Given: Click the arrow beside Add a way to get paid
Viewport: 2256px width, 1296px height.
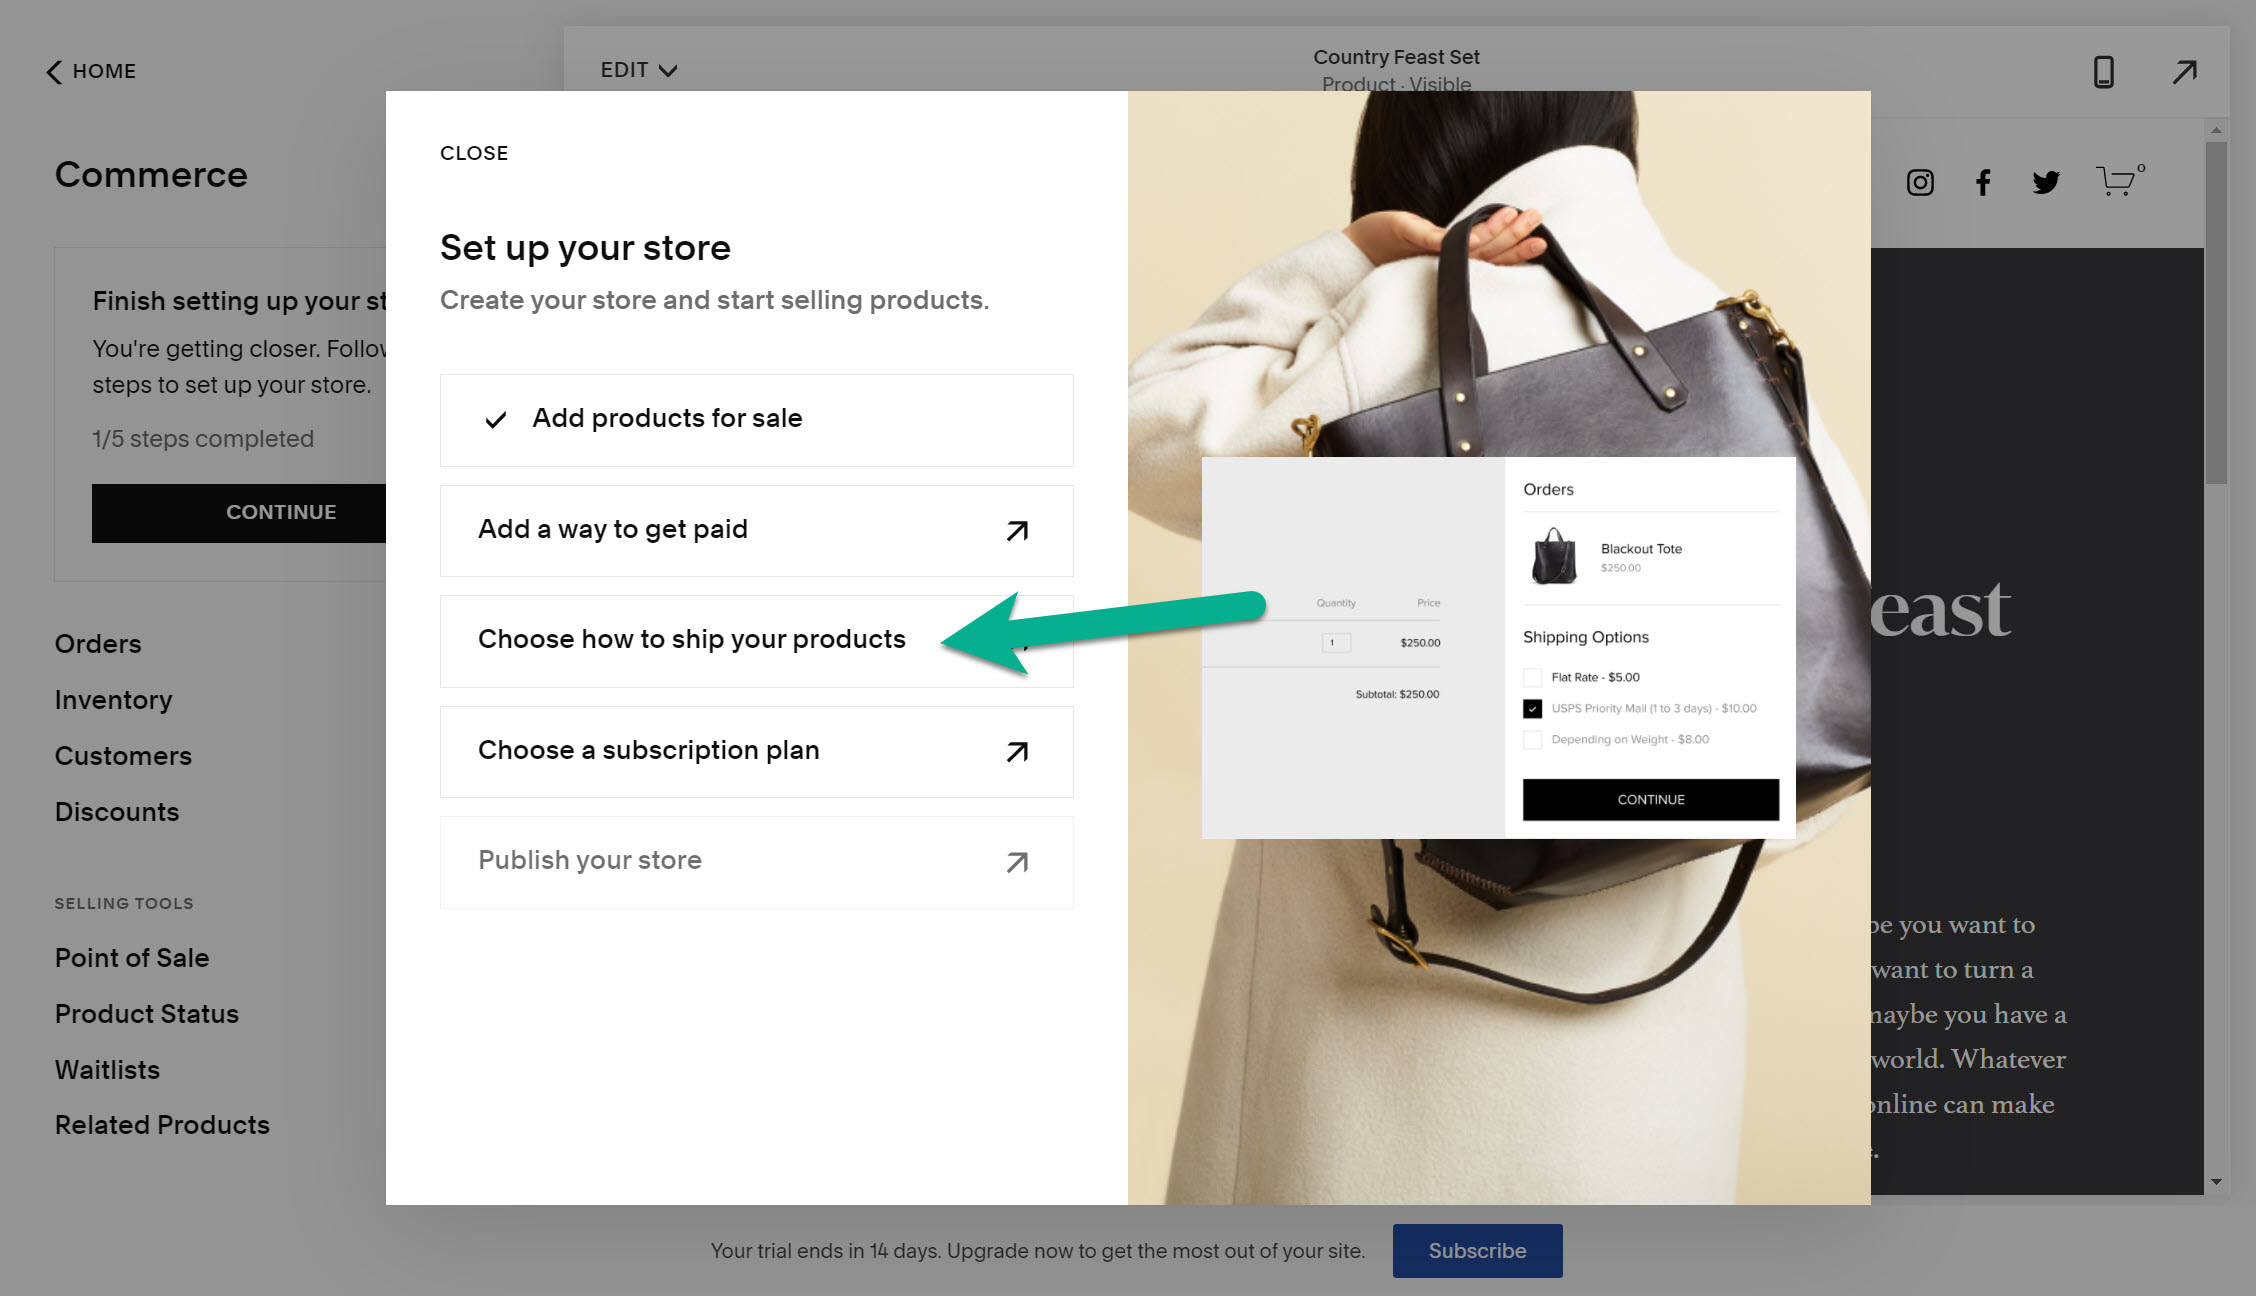Looking at the screenshot, I should click(x=1015, y=531).
